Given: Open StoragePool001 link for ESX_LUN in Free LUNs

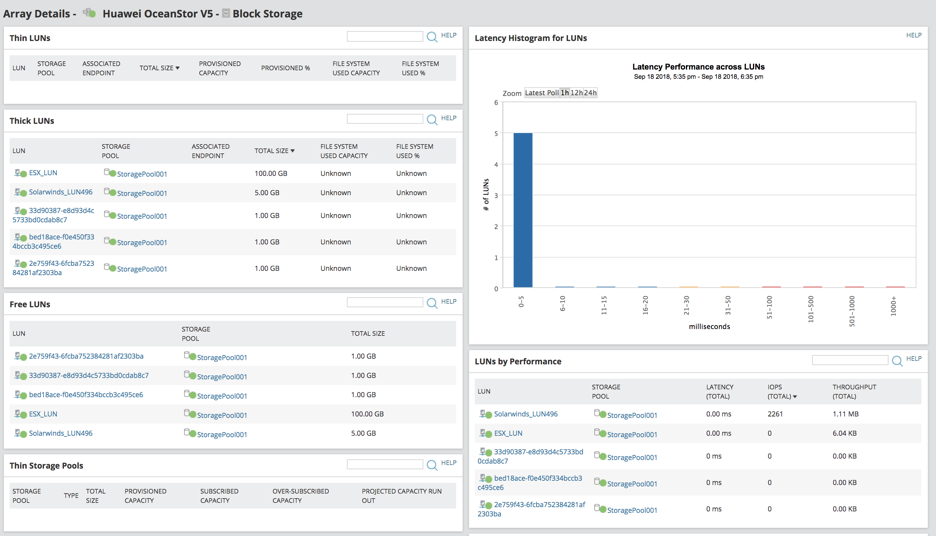Looking at the screenshot, I should (222, 415).
